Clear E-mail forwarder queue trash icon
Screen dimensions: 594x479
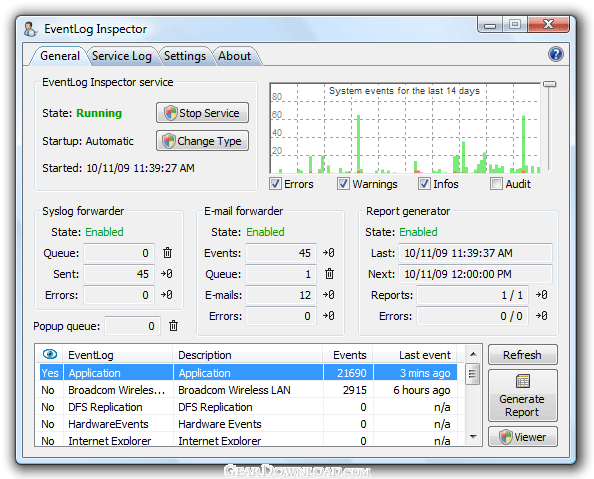tap(329, 274)
